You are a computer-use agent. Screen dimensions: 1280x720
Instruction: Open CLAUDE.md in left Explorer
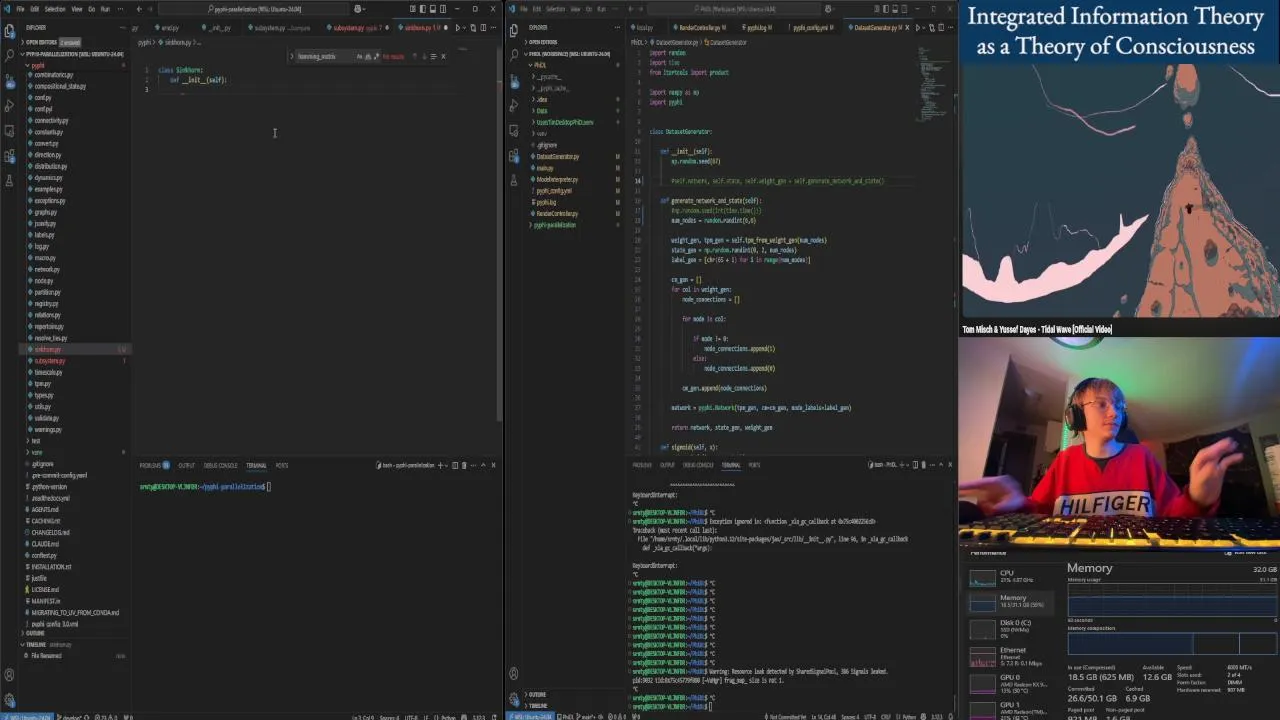[x=45, y=544]
